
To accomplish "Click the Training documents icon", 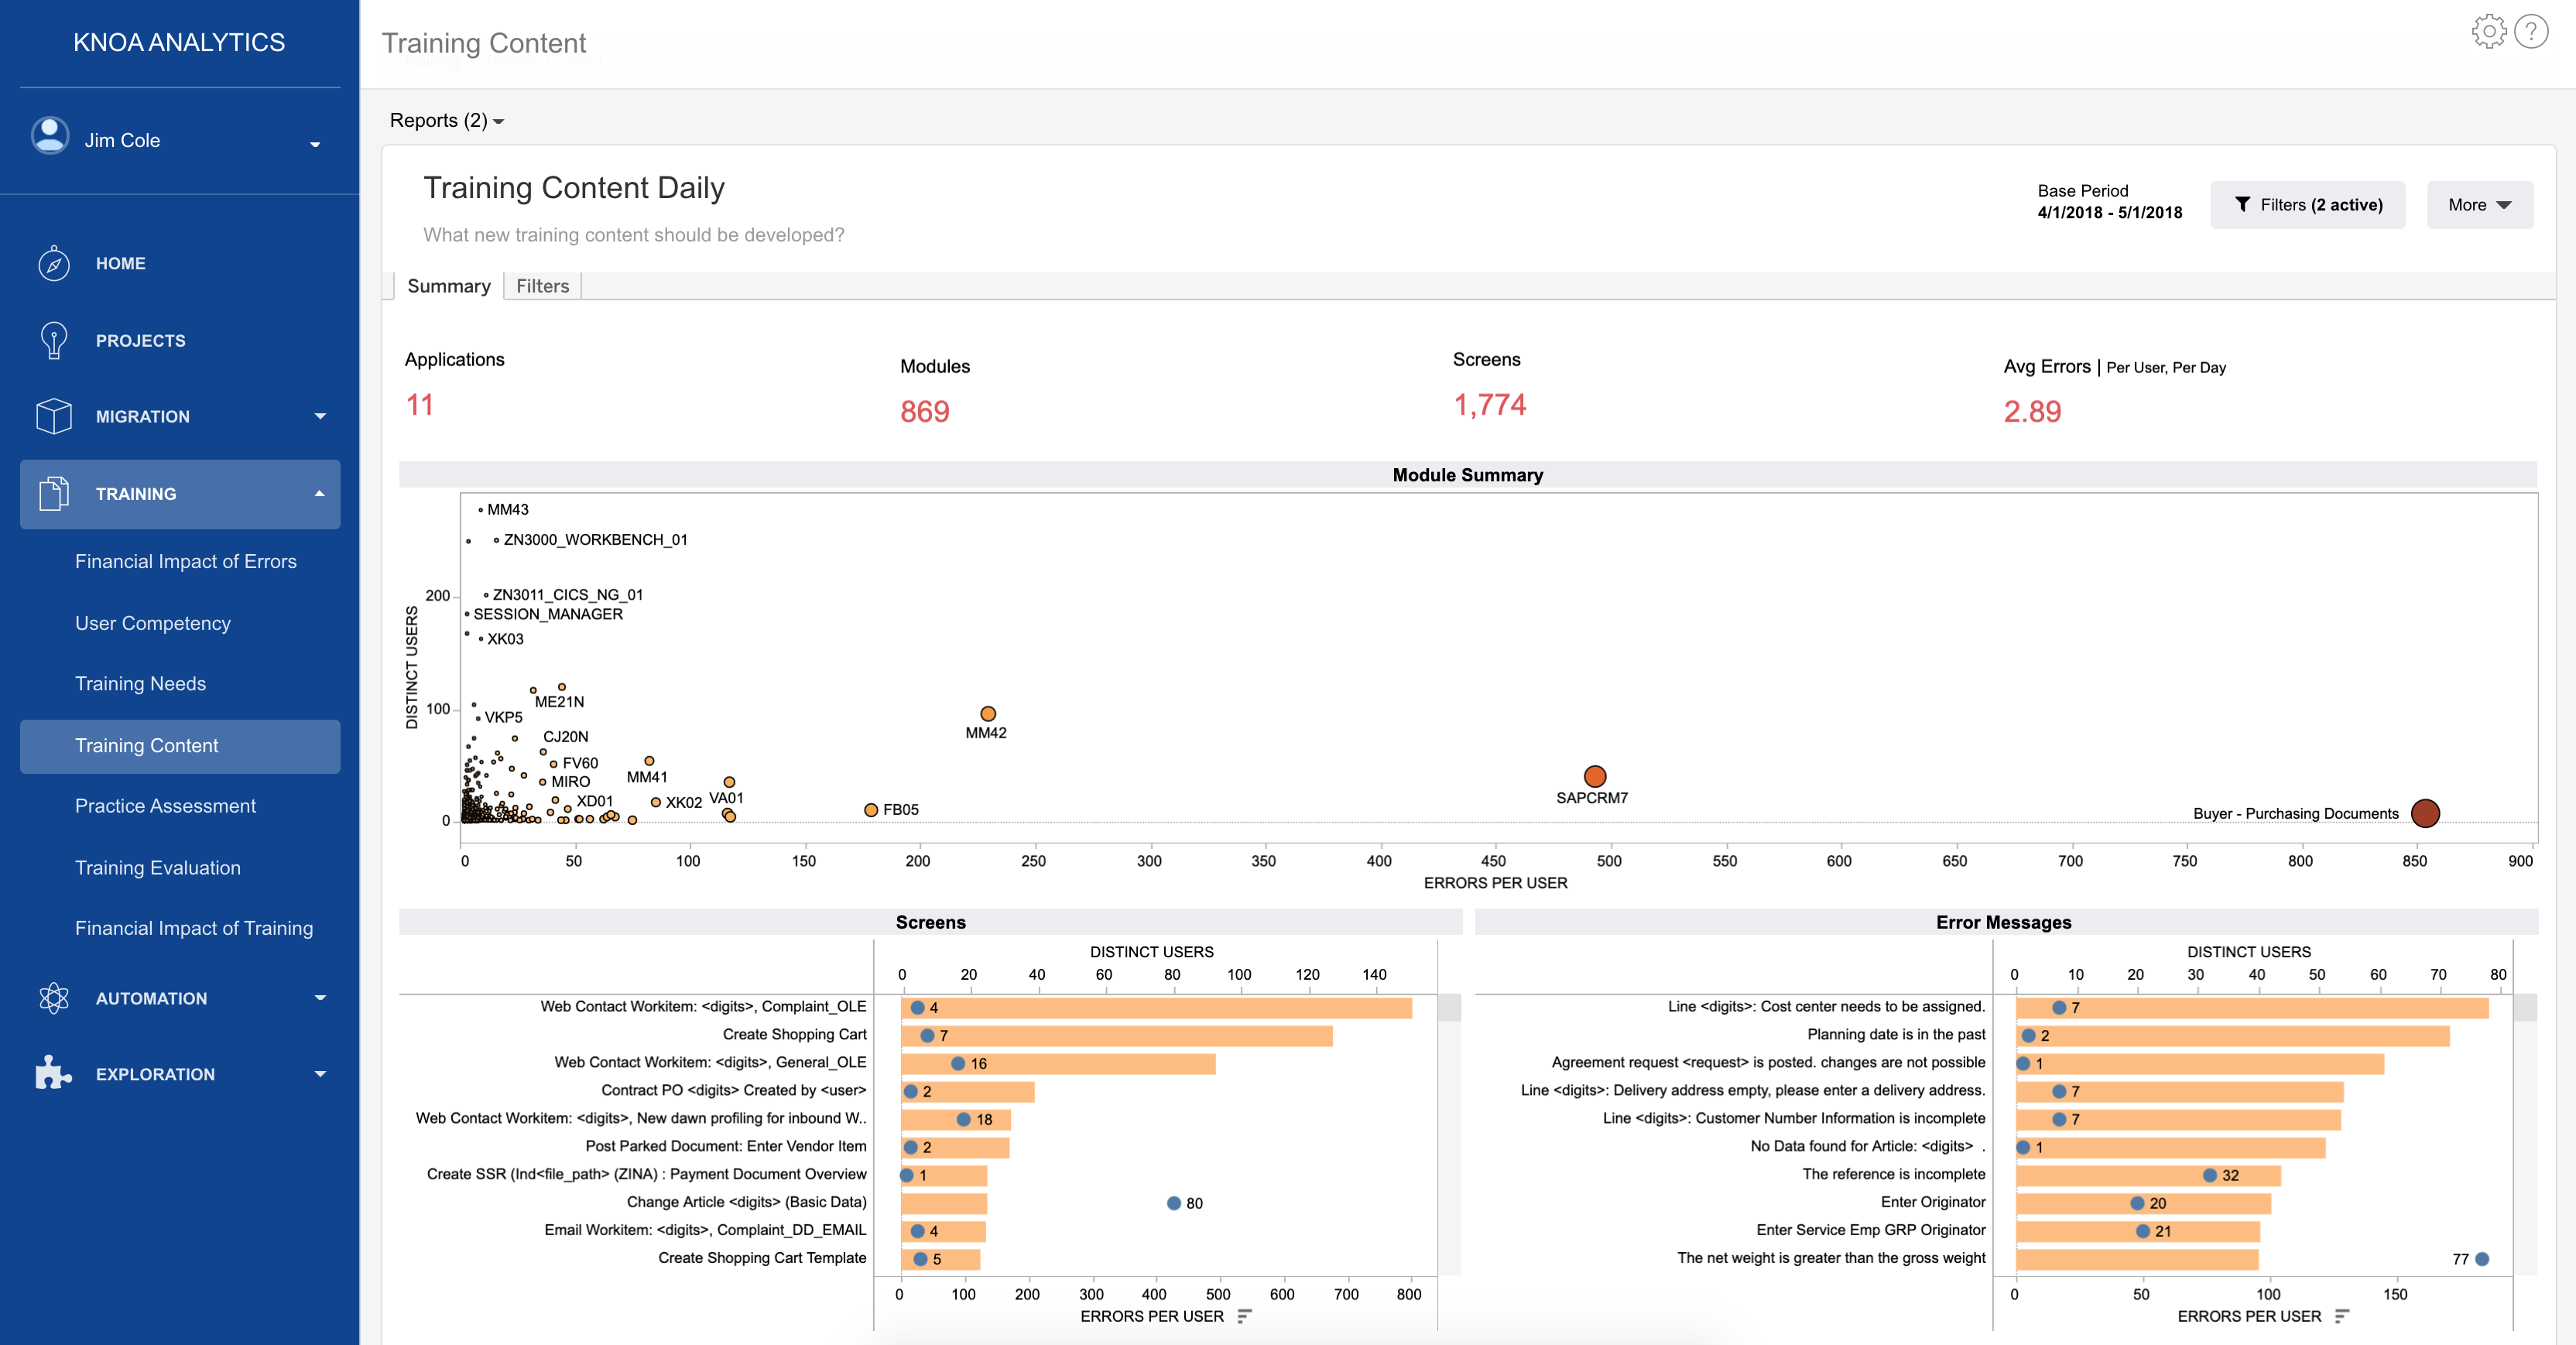I will [x=54, y=494].
